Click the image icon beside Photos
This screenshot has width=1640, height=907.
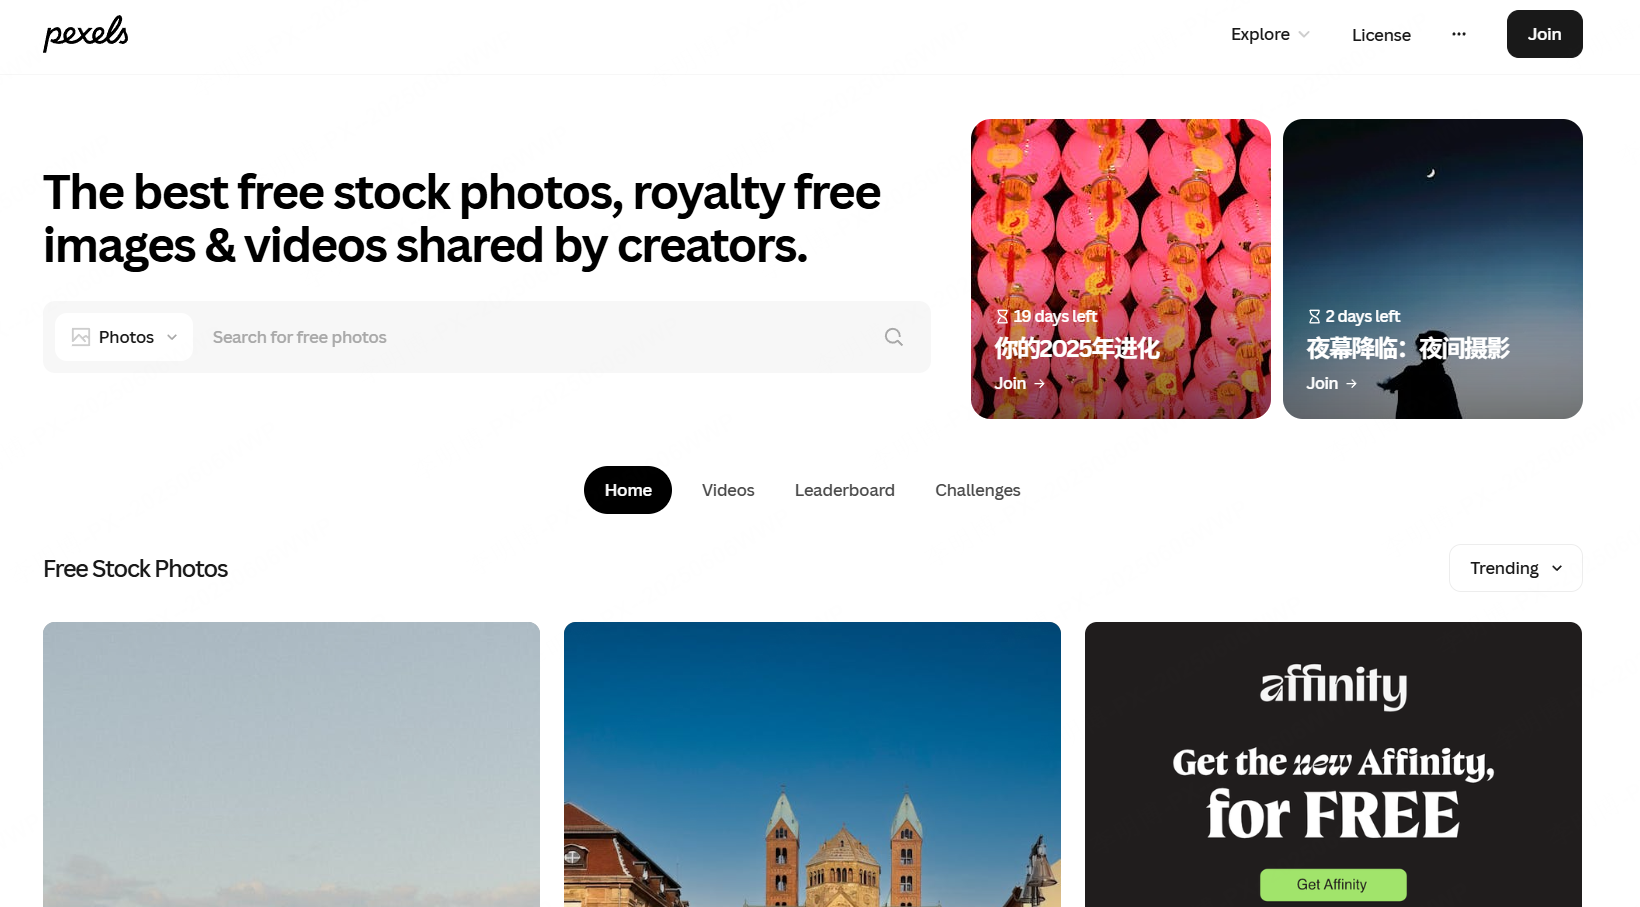(x=81, y=337)
